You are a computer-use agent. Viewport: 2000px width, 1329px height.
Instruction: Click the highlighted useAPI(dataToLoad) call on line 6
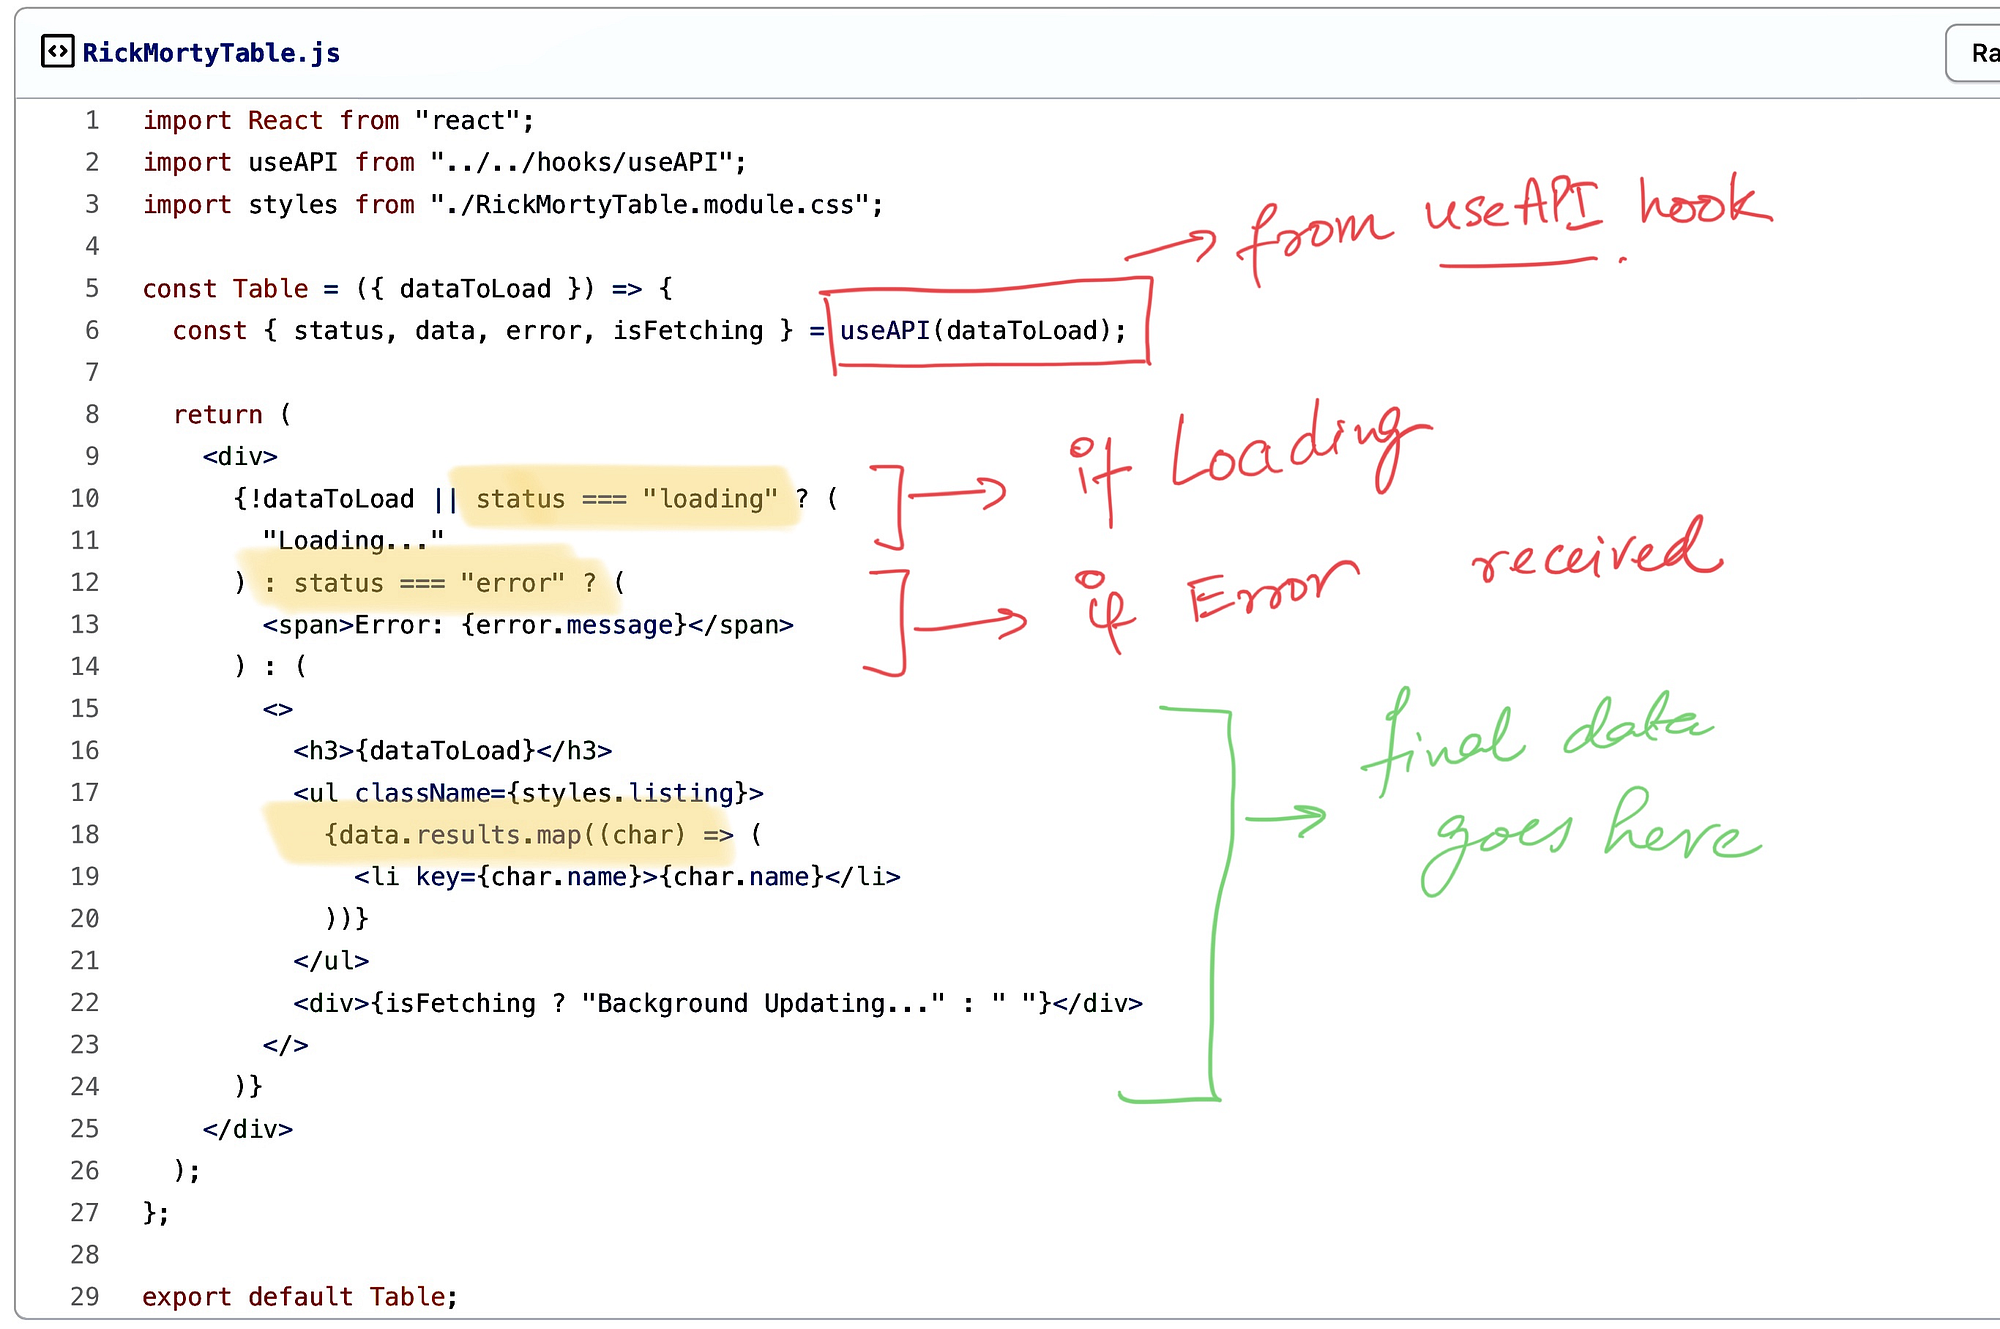tap(981, 330)
